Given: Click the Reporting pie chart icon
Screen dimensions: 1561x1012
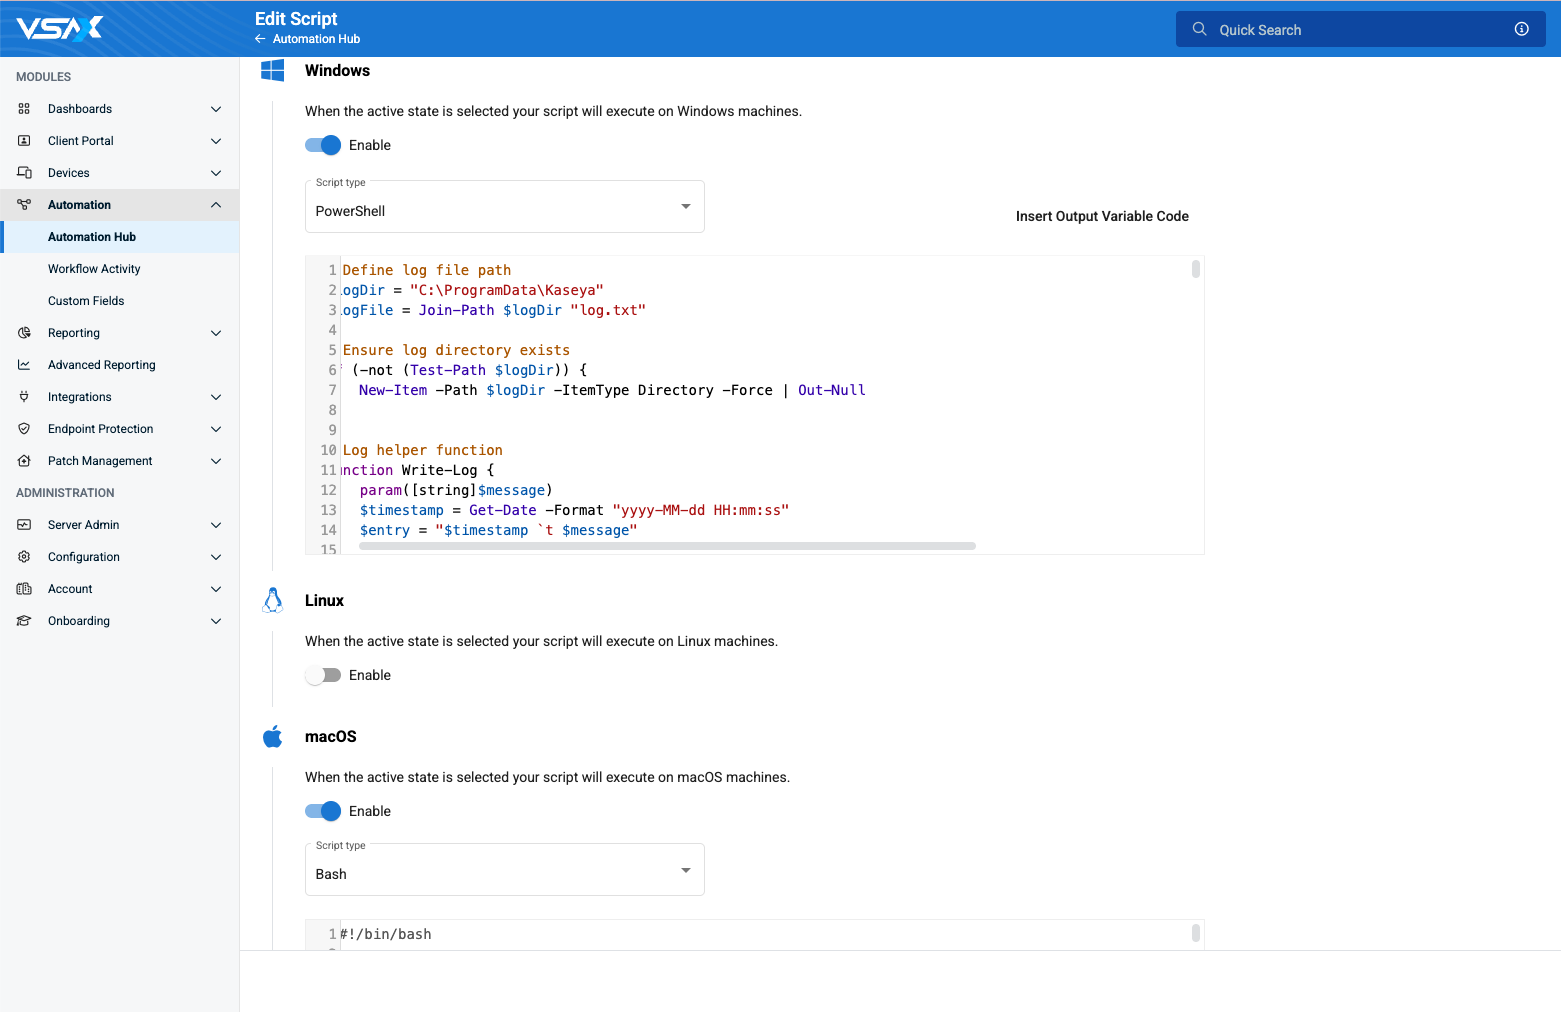Looking at the screenshot, I should click(x=24, y=333).
